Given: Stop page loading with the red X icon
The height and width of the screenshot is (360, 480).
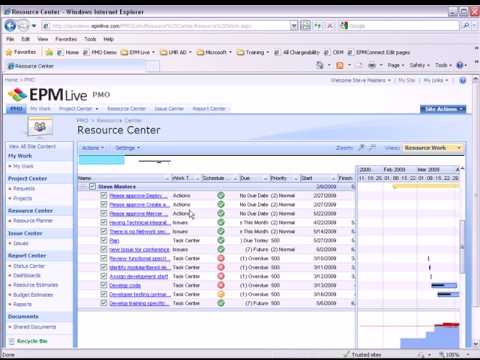Looking at the screenshot, I should coord(329,26).
